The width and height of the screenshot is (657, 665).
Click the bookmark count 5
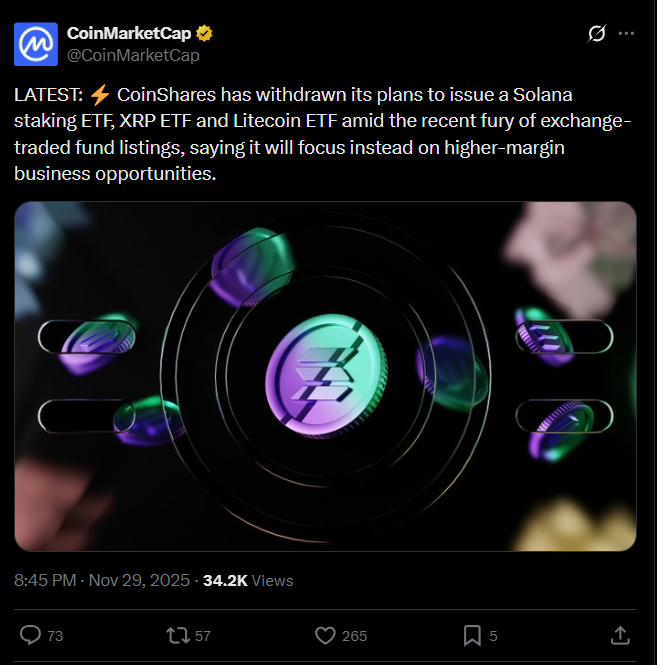[x=493, y=636]
